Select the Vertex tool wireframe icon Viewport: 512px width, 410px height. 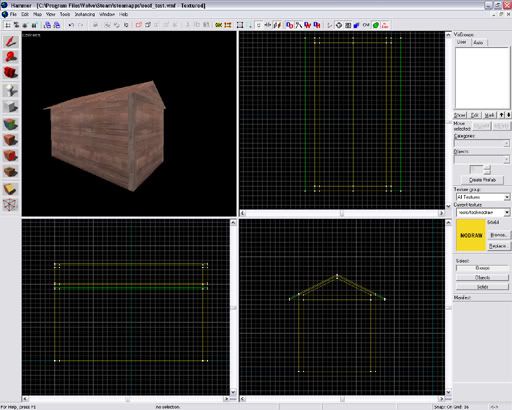[11, 205]
